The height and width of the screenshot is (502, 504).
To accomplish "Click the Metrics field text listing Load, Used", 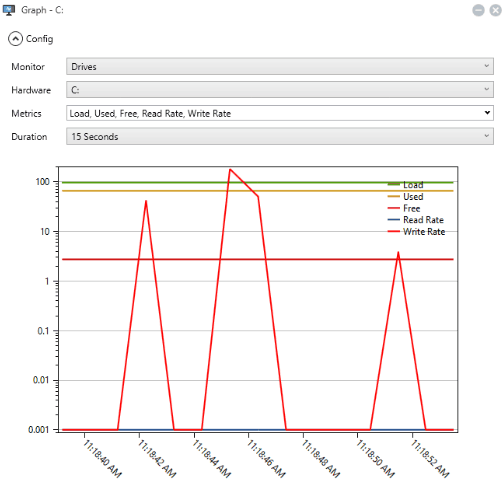I will 150,113.
